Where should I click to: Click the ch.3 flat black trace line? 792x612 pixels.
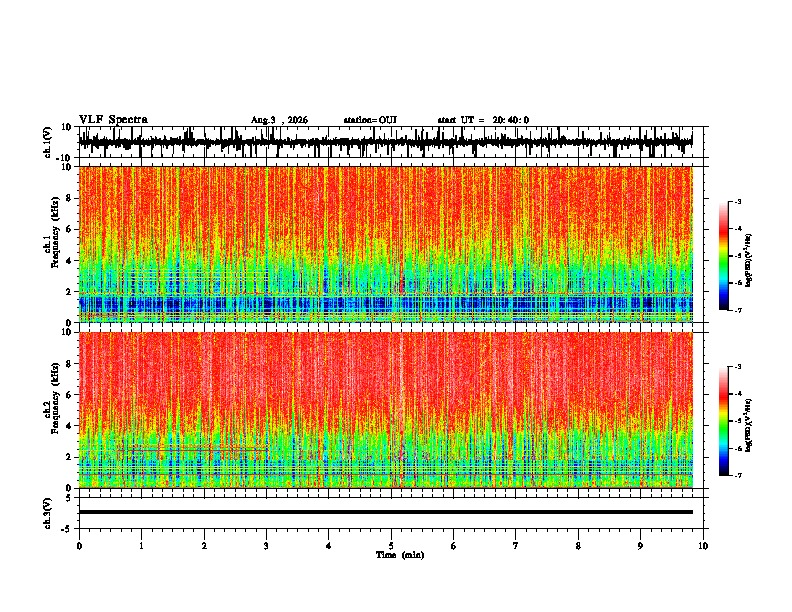386,512
